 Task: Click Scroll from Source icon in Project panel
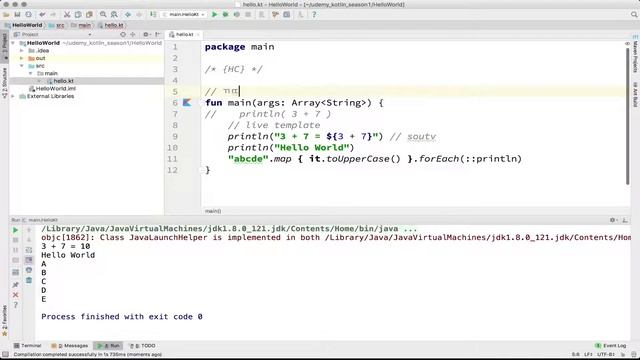point(123,35)
